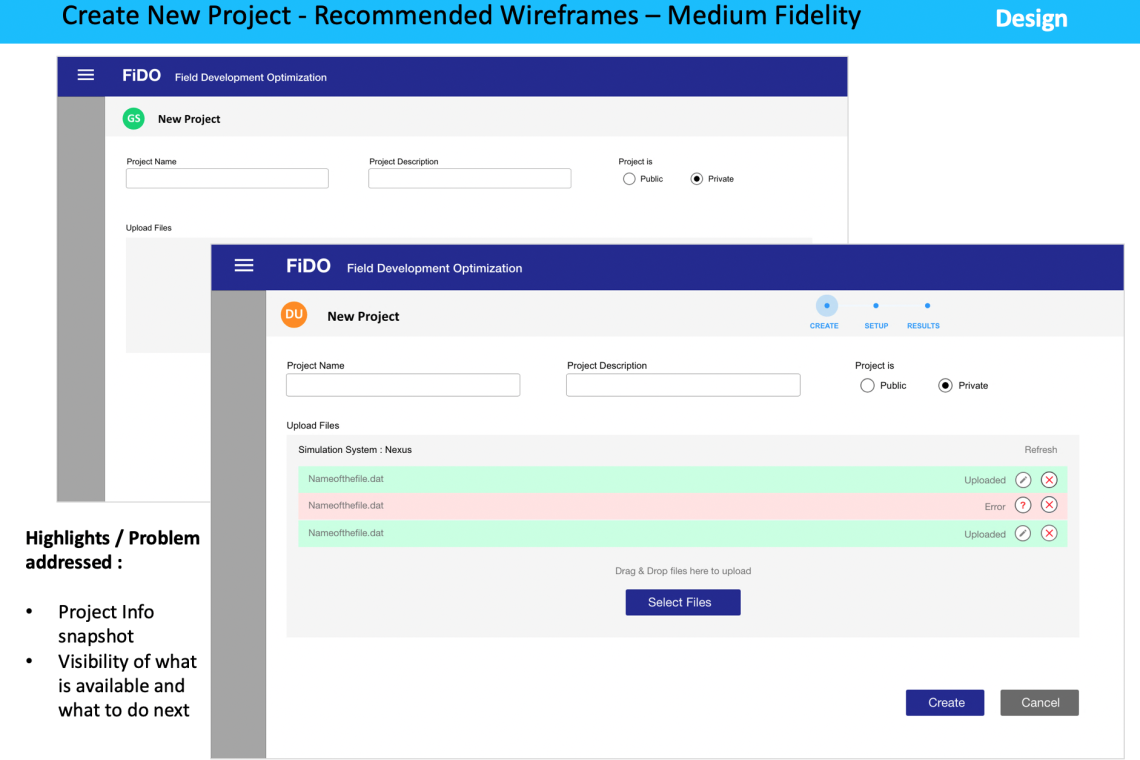The height and width of the screenshot is (760, 1140).
Task: Select Public radio in front window
Action: pos(867,385)
